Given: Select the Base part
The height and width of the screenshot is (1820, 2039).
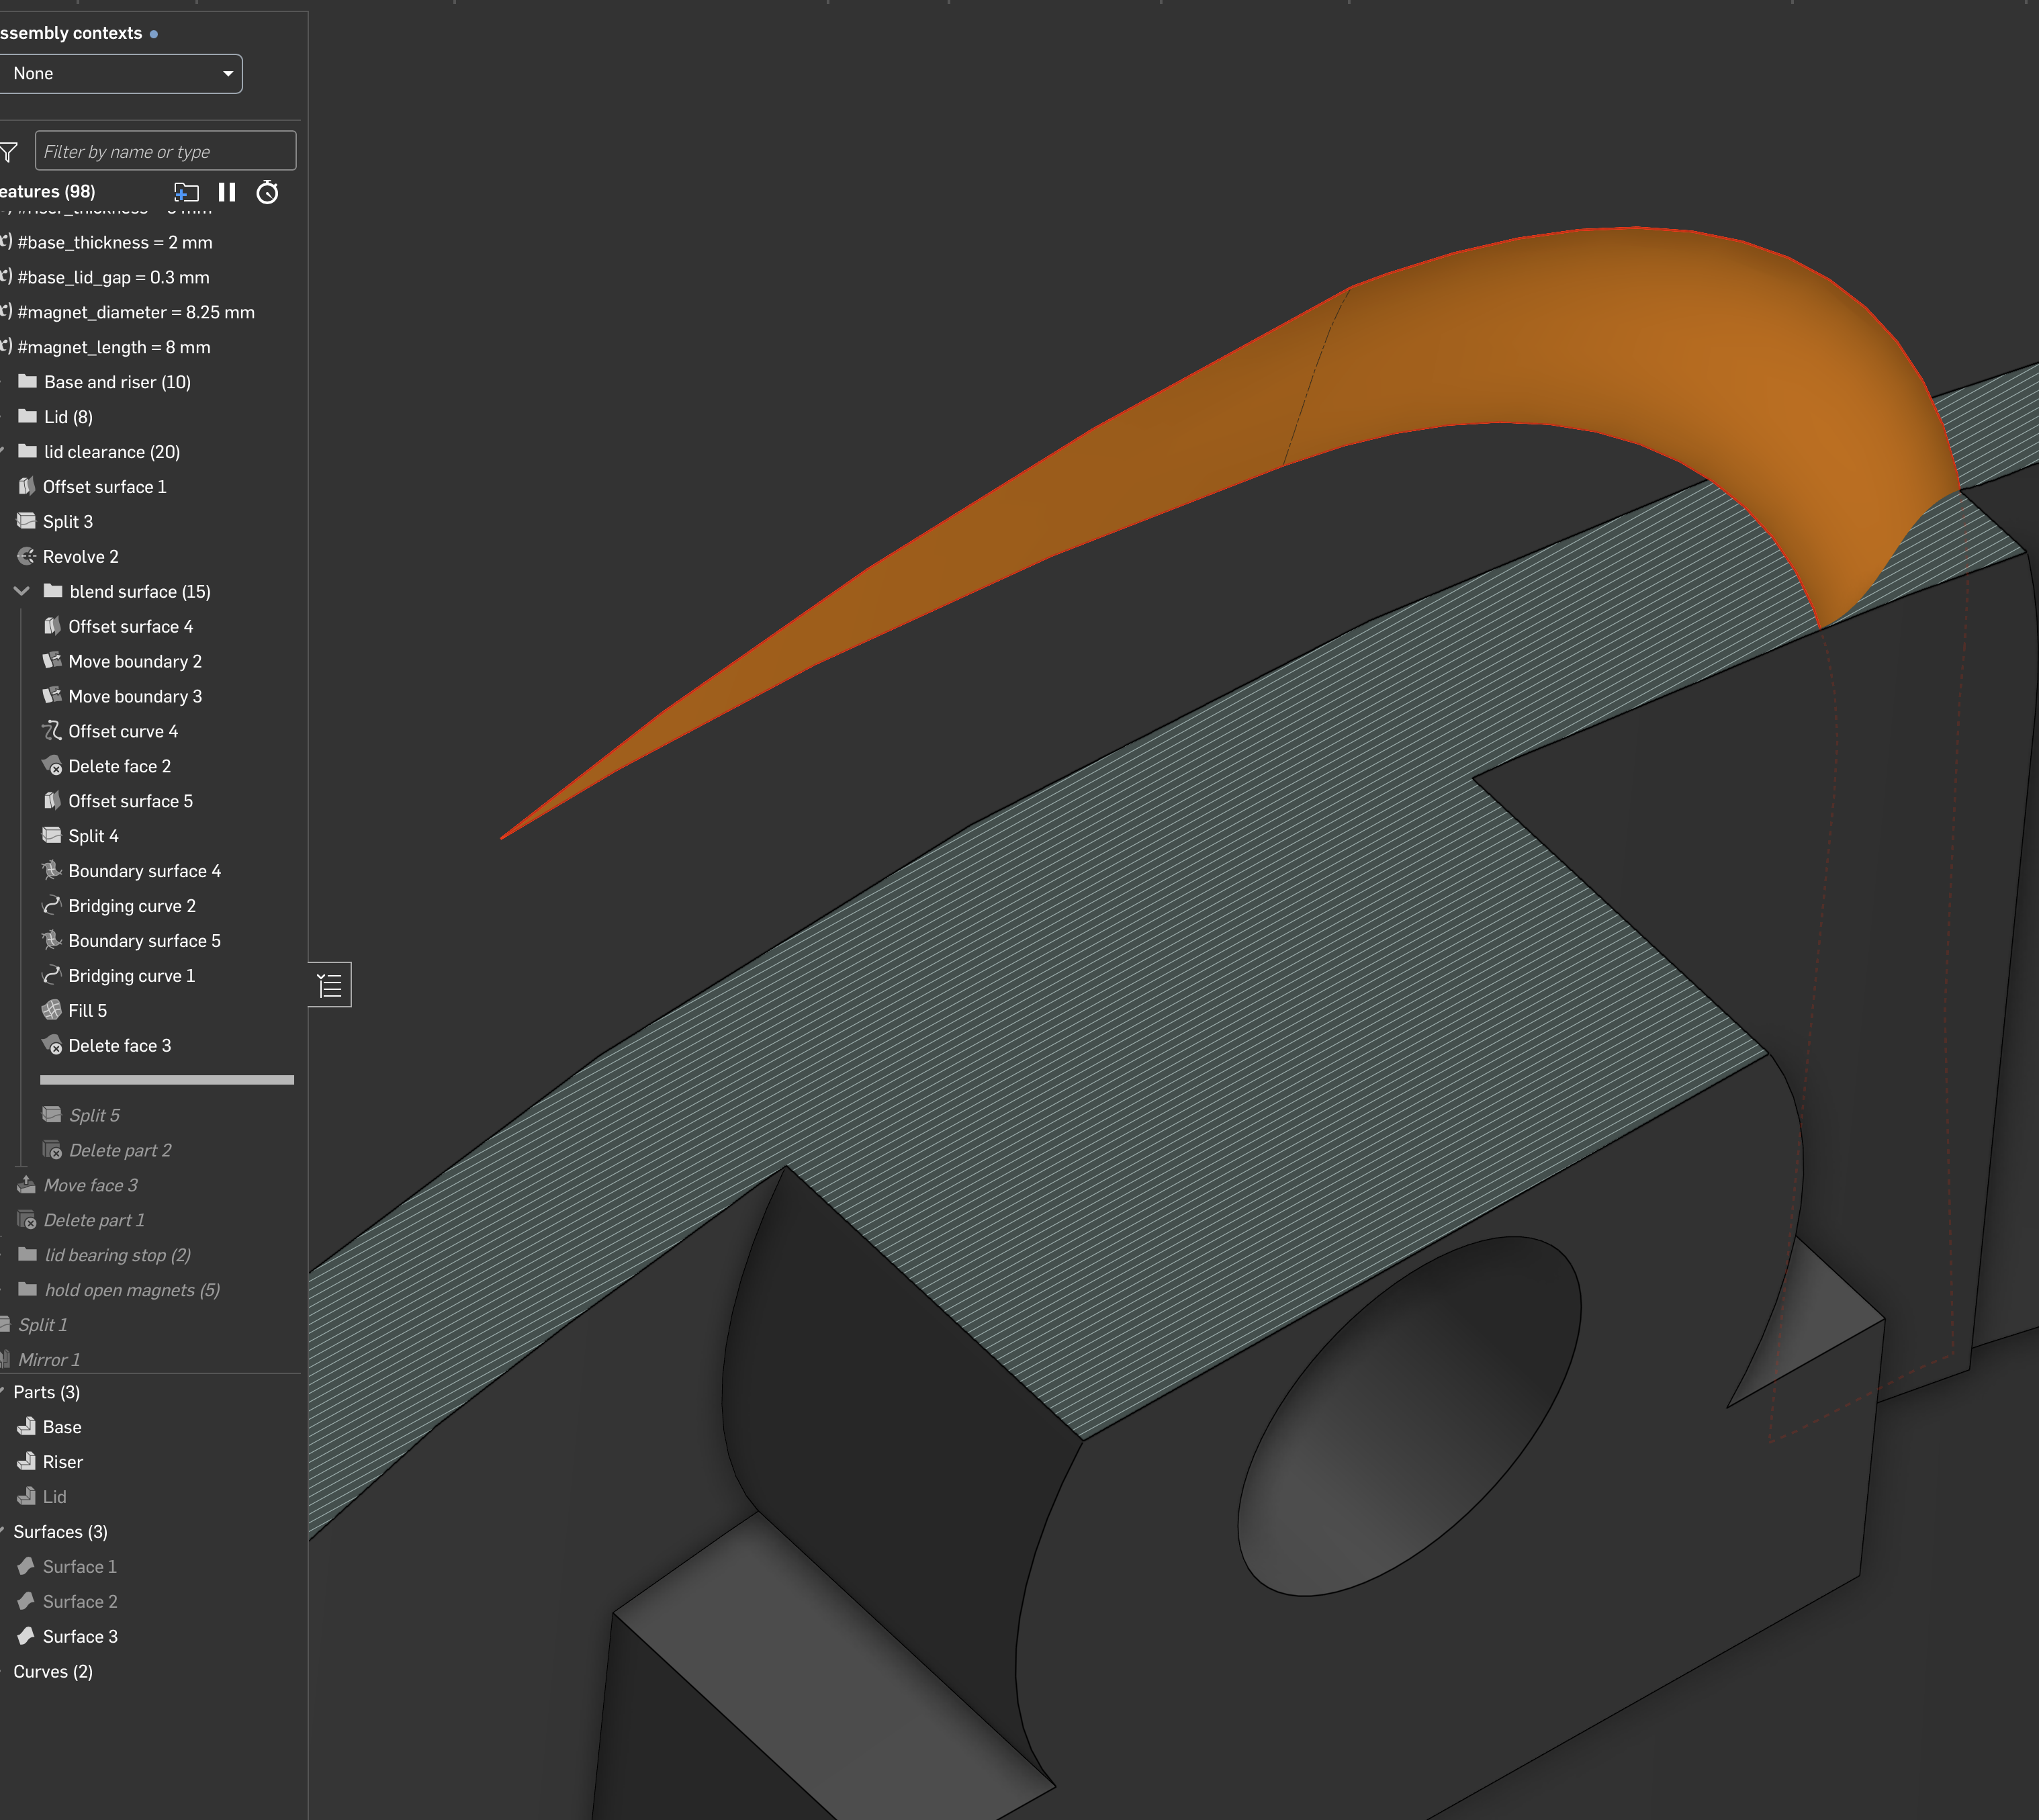Looking at the screenshot, I should click(x=61, y=1428).
